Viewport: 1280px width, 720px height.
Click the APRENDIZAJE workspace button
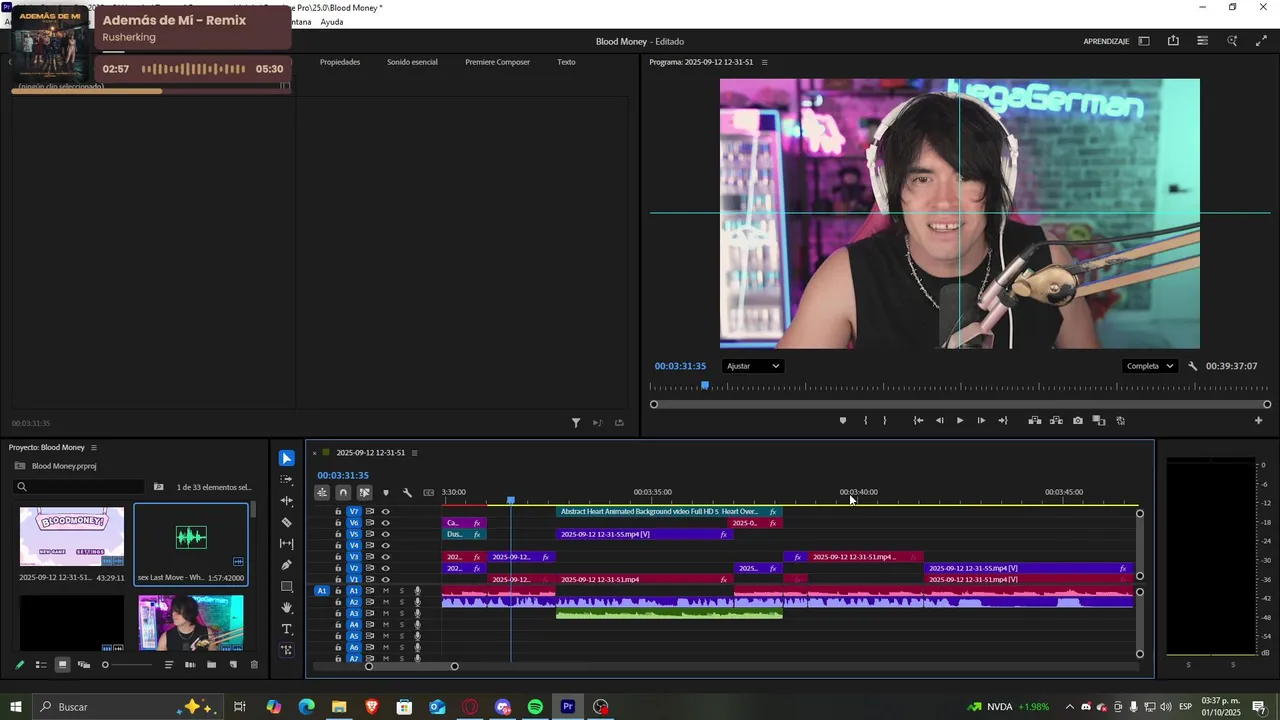pyautogui.click(x=1106, y=41)
